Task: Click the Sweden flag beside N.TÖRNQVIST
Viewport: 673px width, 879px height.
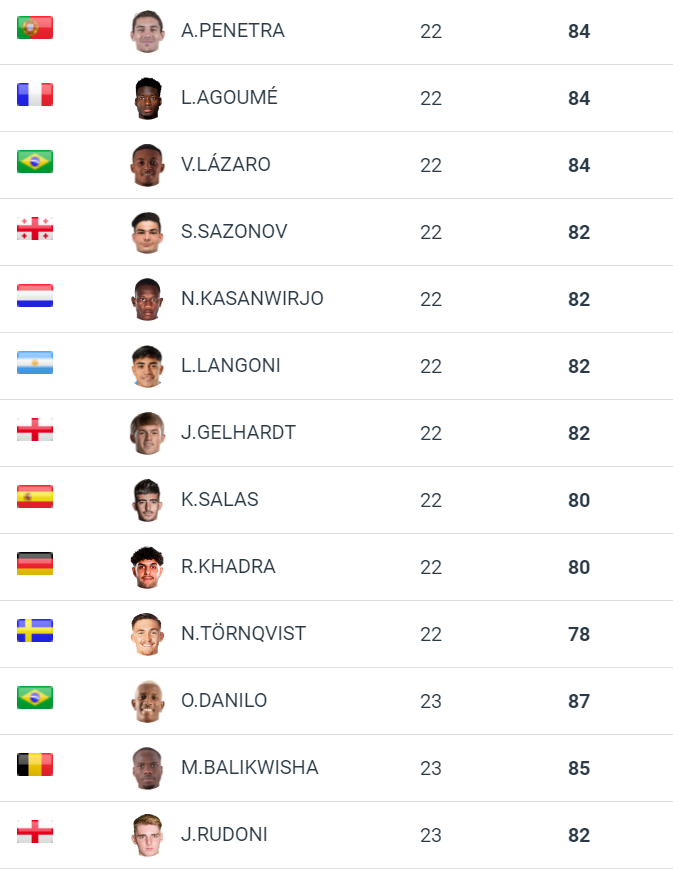Action: [x=35, y=631]
